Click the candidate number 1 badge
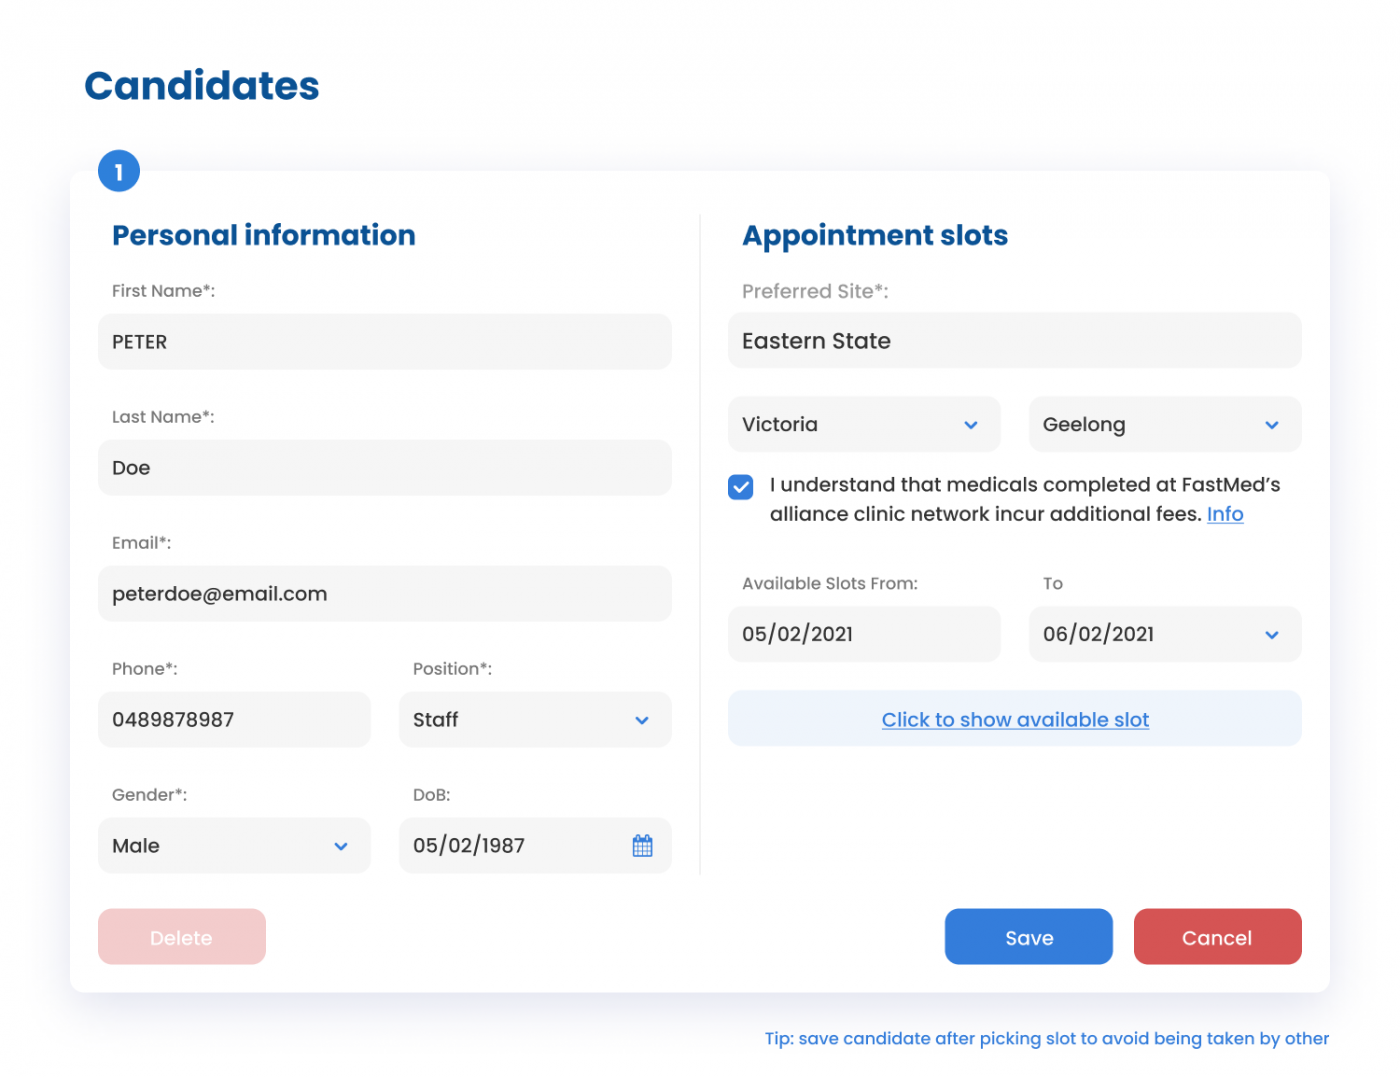 click(x=119, y=170)
